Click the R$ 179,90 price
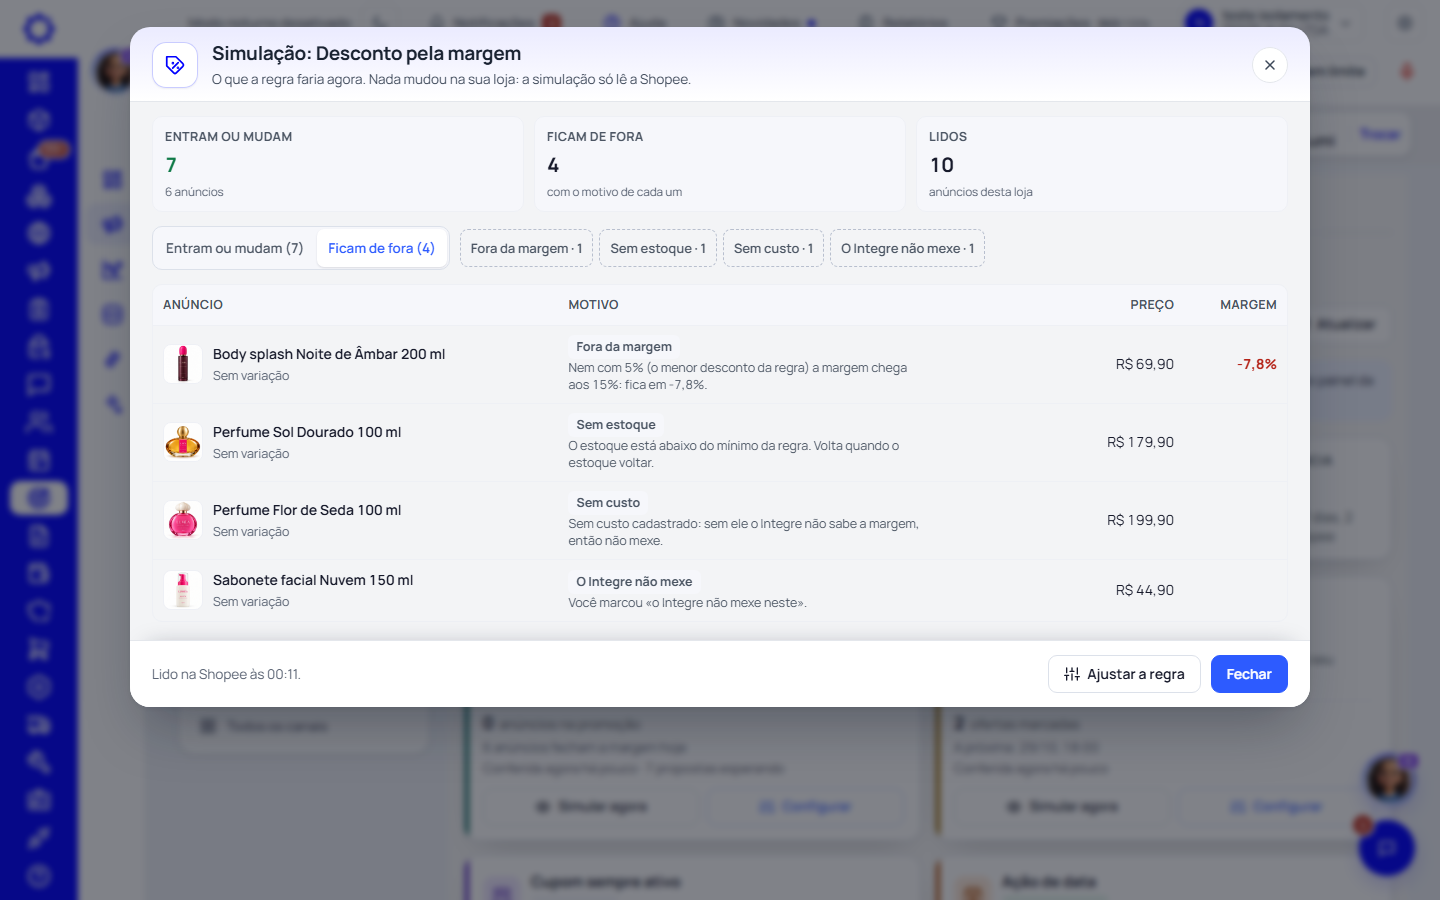The image size is (1440, 900). tap(1140, 442)
